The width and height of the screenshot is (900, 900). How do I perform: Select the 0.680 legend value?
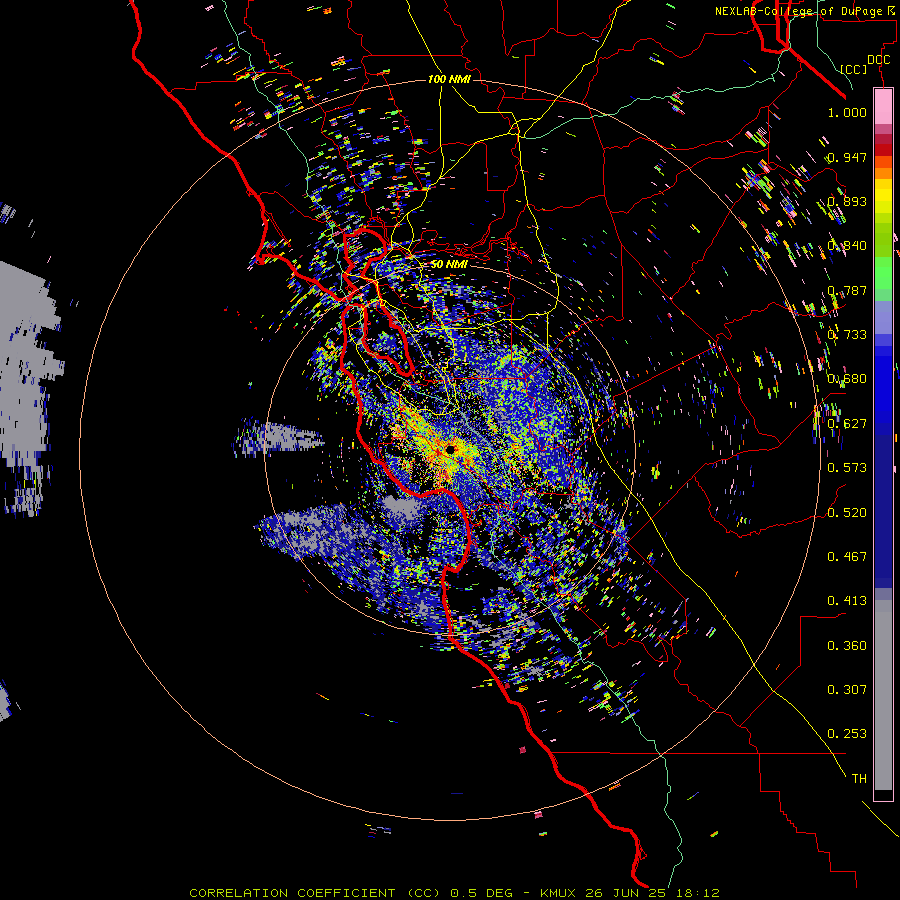click(847, 378)
